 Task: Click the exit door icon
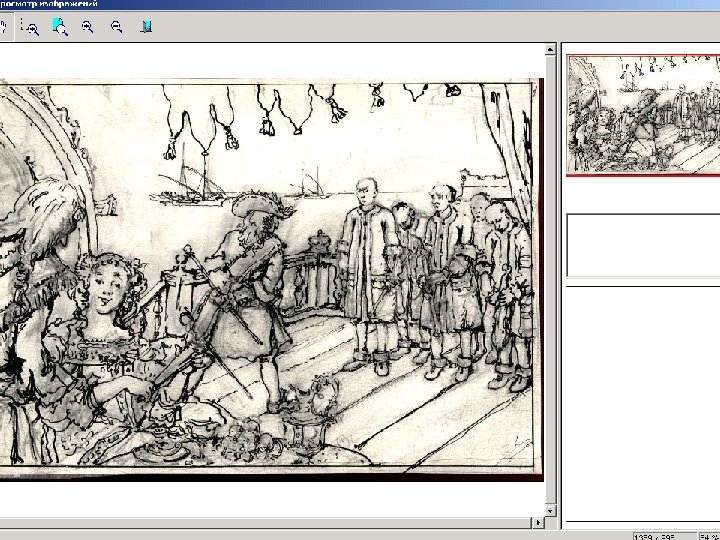point(146,27)
